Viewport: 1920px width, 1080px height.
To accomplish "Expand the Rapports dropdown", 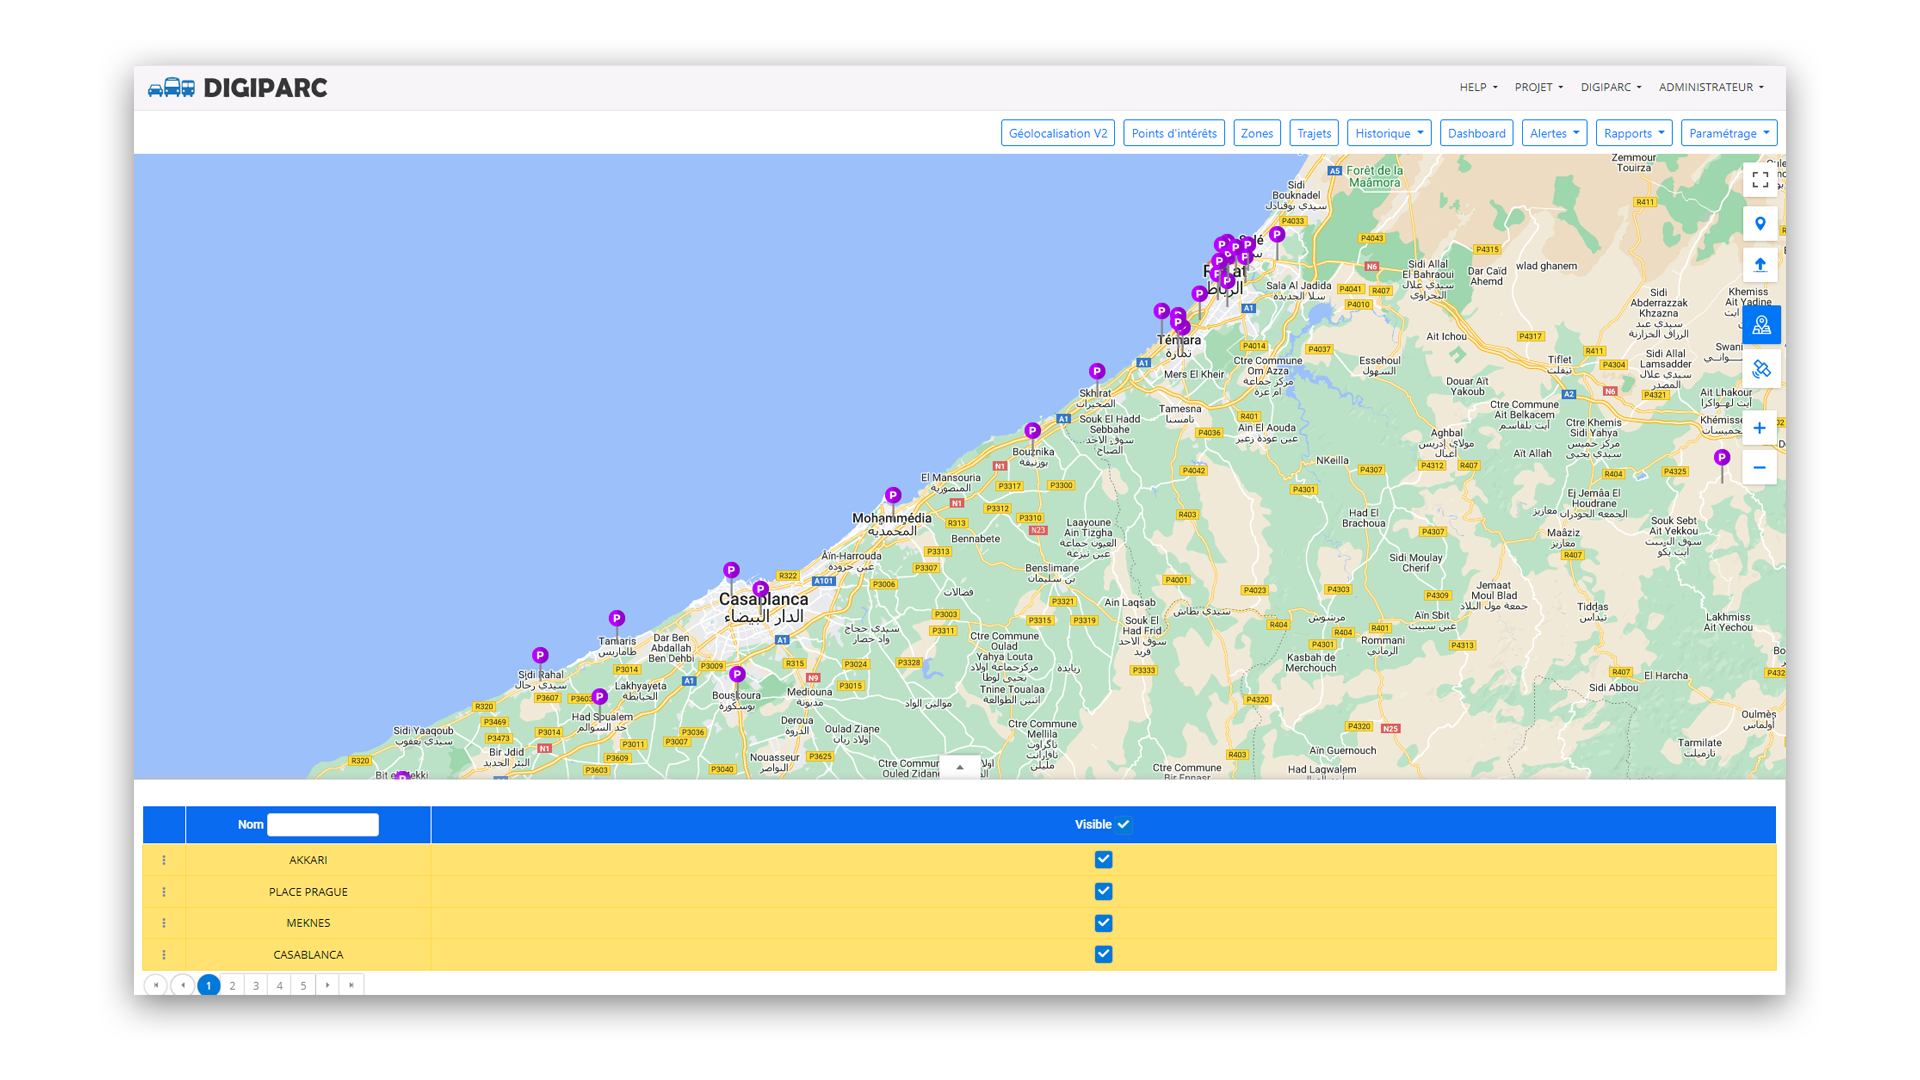I will coord(1634,133).
